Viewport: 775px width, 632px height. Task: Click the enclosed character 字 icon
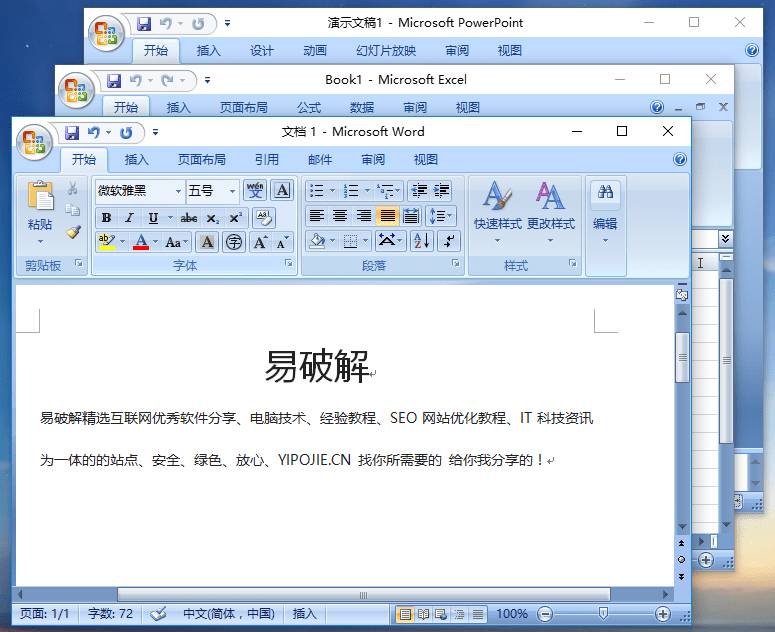(234, 242)
